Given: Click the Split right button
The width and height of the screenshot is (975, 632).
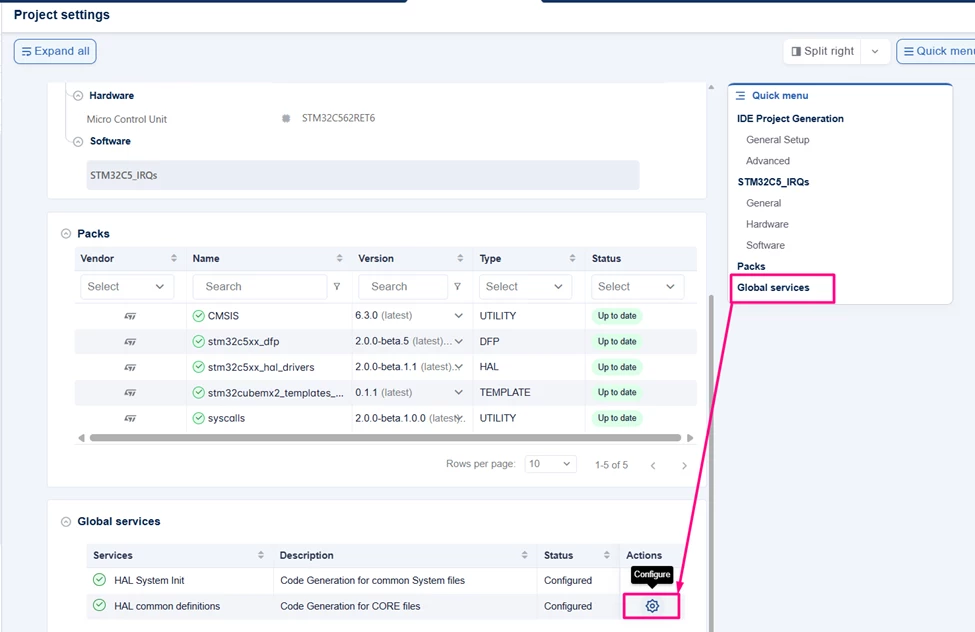Looking at the screenshot, I should coord(822,52).
